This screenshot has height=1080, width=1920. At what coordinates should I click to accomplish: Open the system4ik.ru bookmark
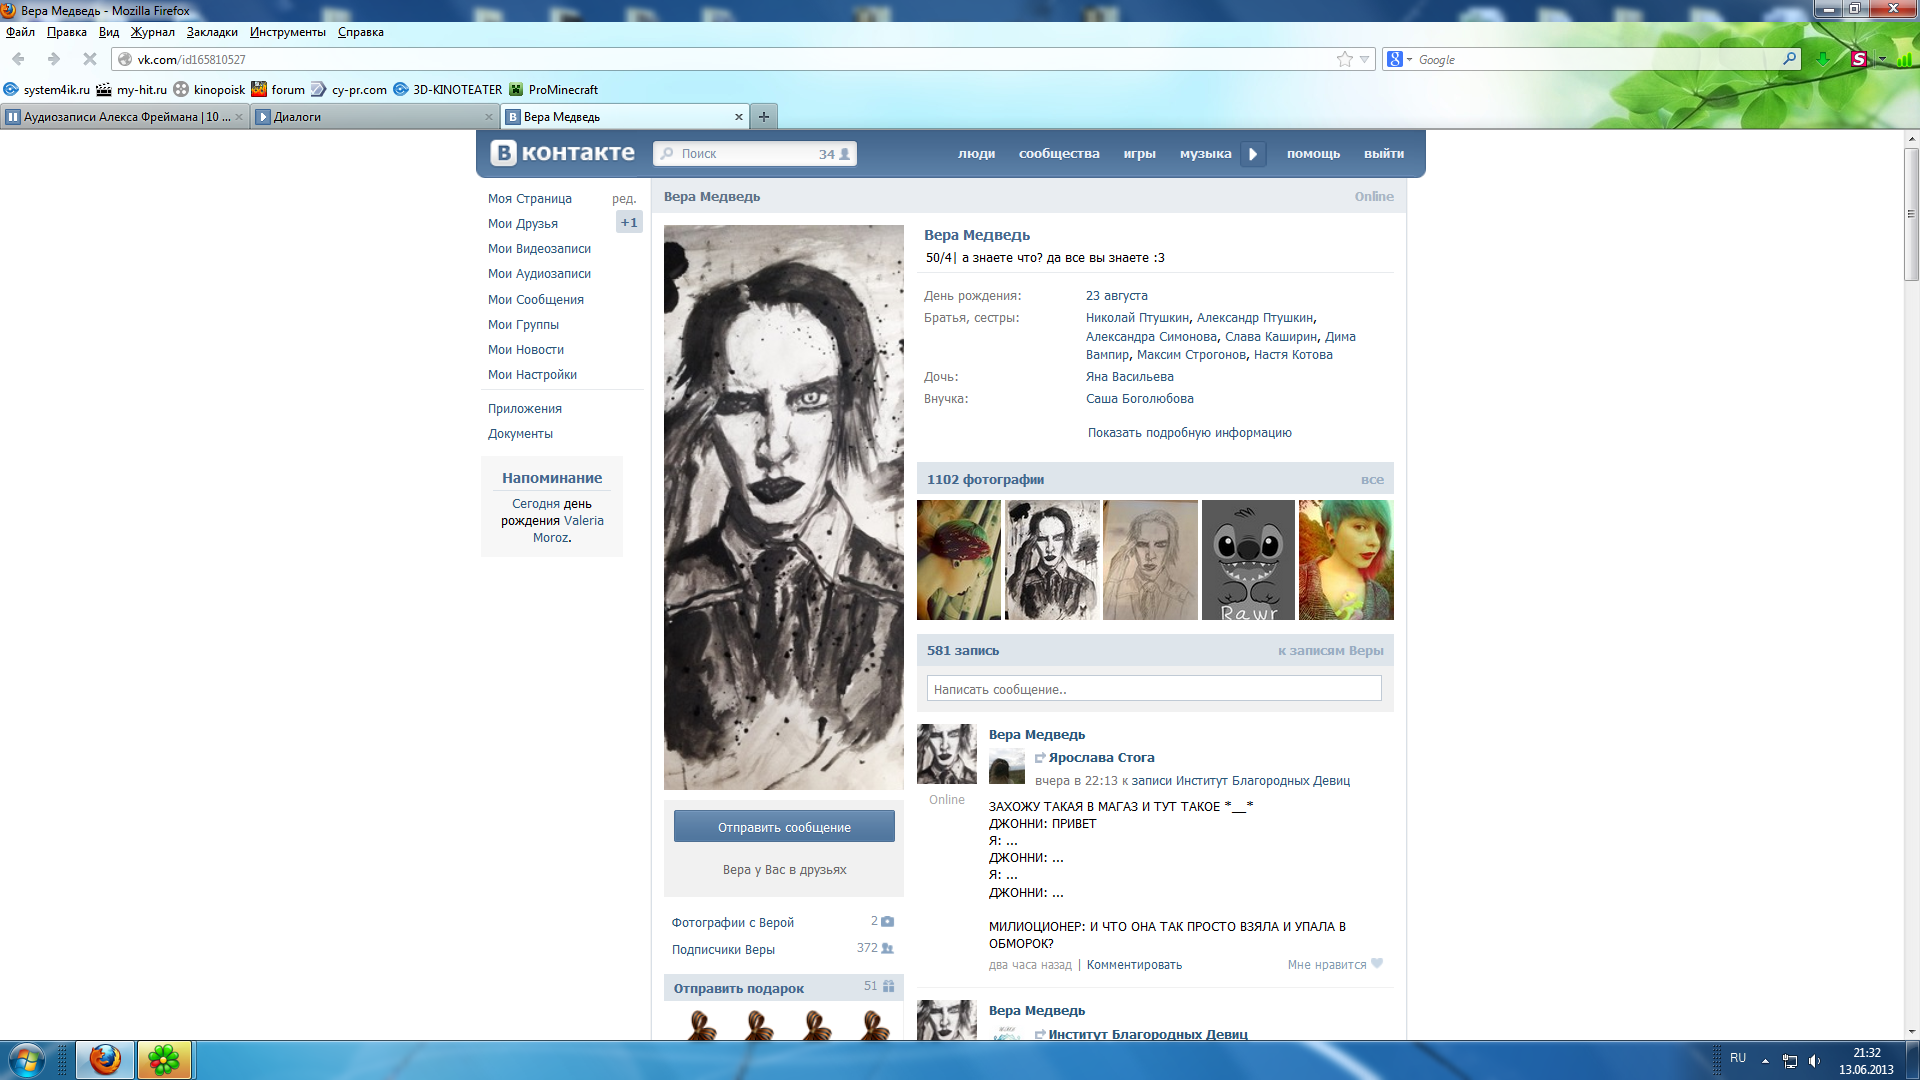point(47,89)
